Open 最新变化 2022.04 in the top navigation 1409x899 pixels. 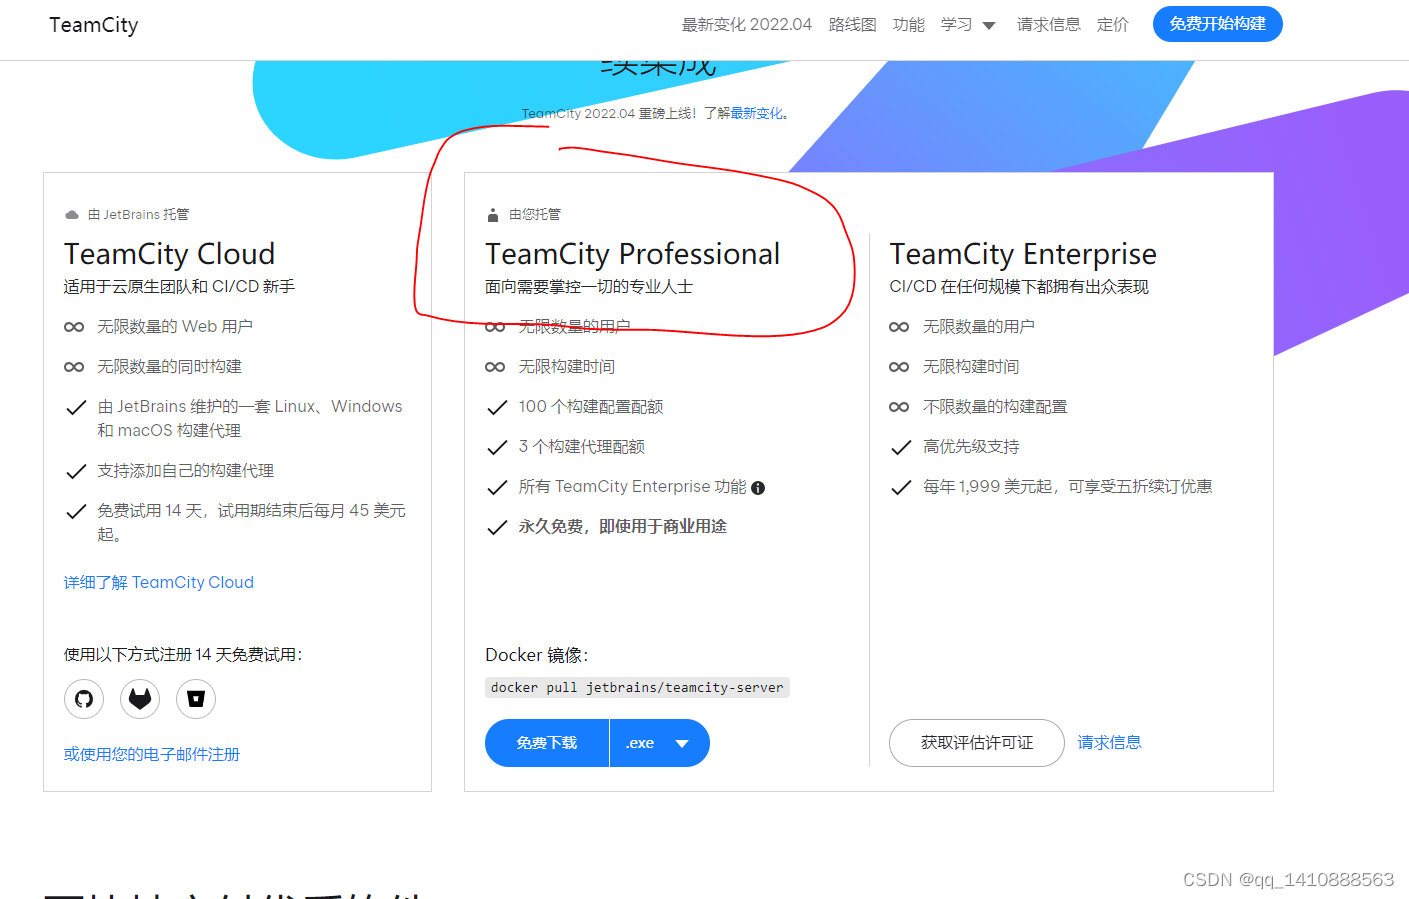point(747,25)
